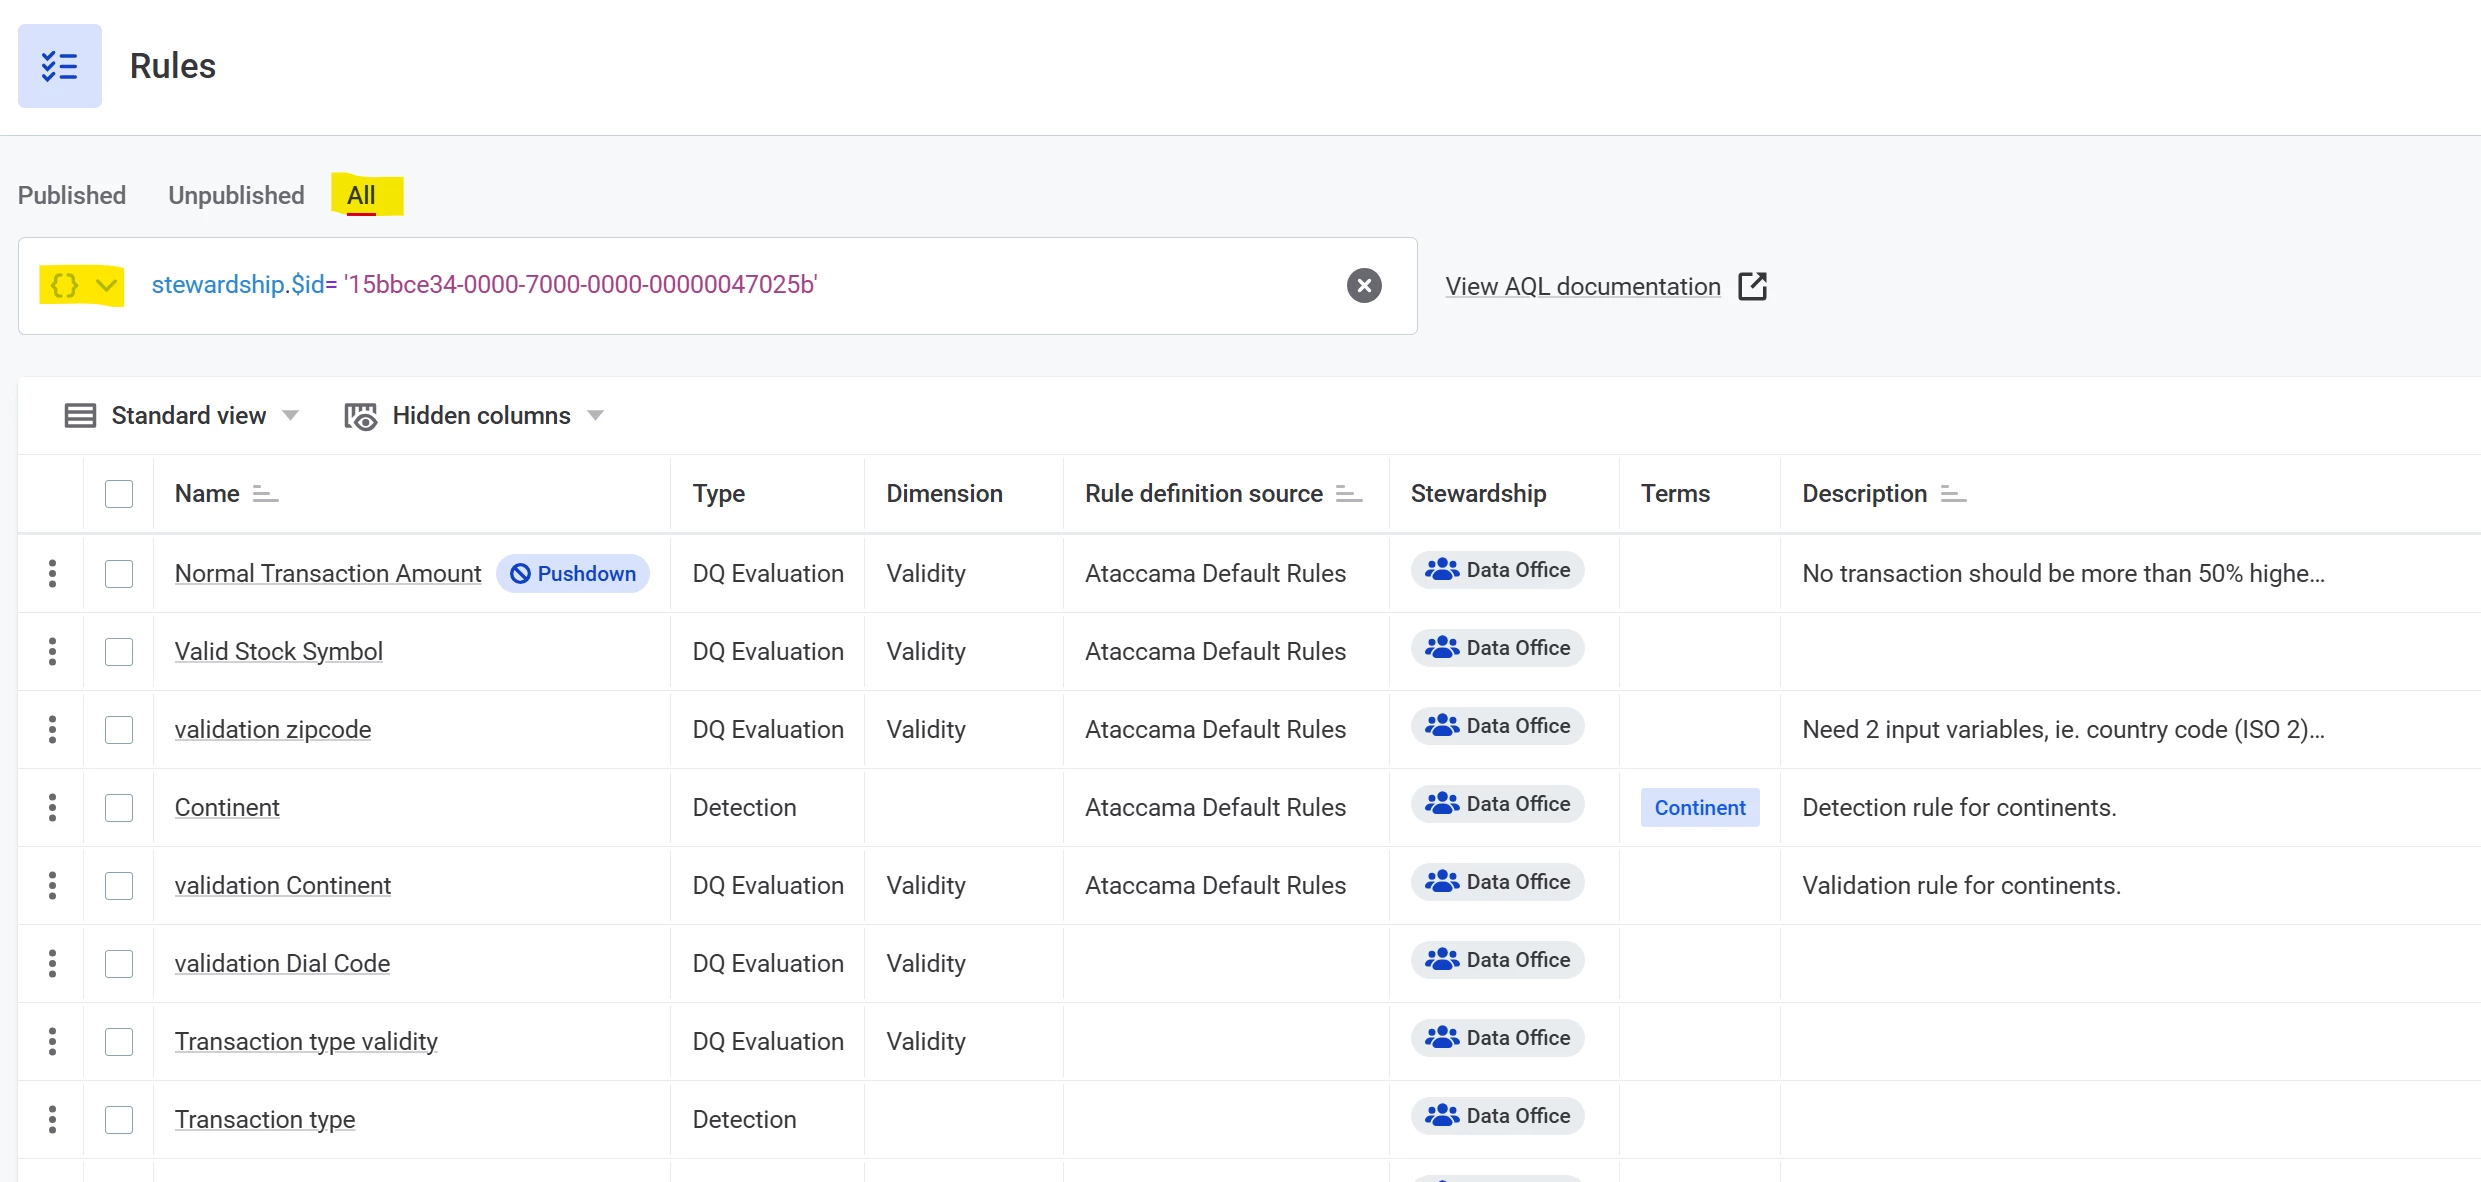Viewport: 2481px width, 1182px height.
Task: Tick the Continent detection rule checkbox
Action: pos(119,808)
